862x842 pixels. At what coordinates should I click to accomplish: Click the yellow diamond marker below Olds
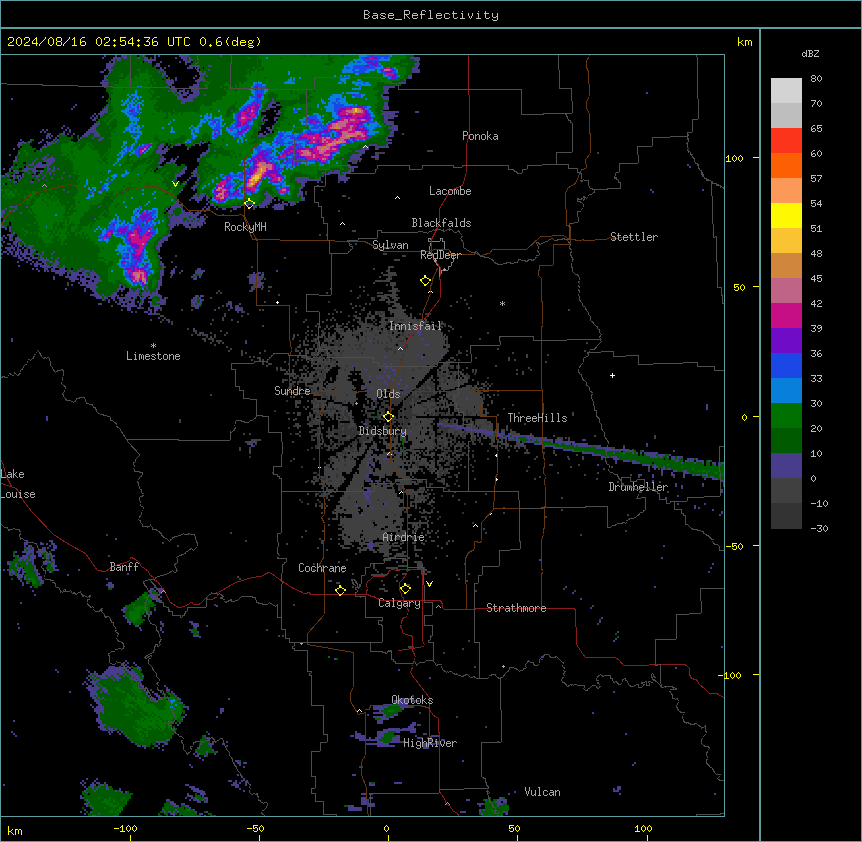coord(389,417)
